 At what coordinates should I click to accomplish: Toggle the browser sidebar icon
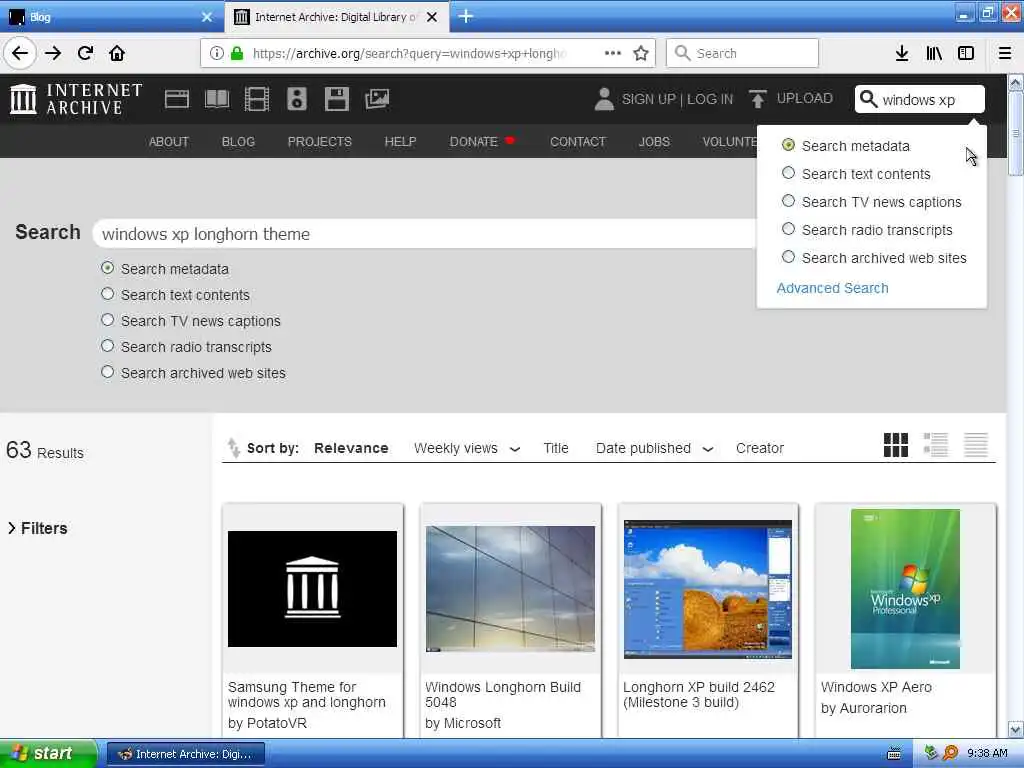966,54
